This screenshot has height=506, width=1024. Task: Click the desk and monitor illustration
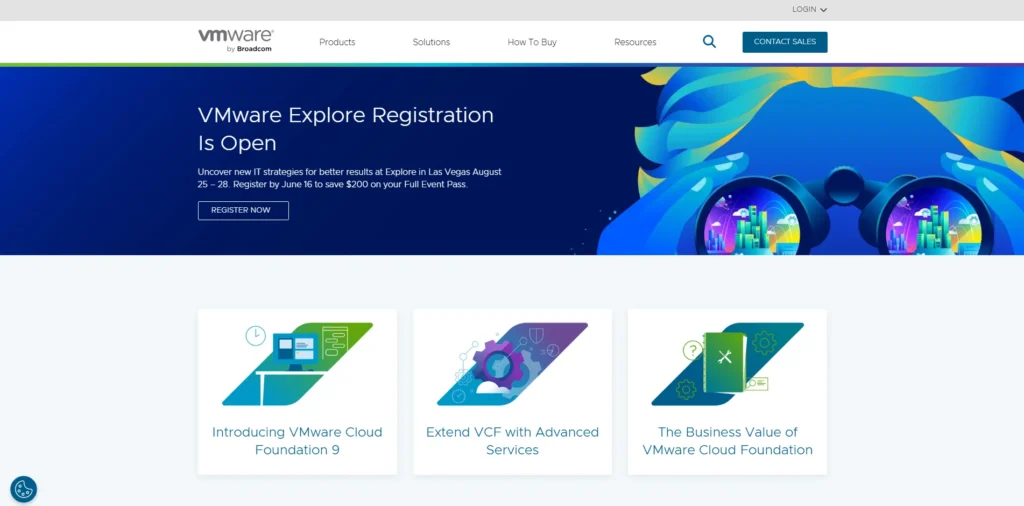[x=297, y=364]
